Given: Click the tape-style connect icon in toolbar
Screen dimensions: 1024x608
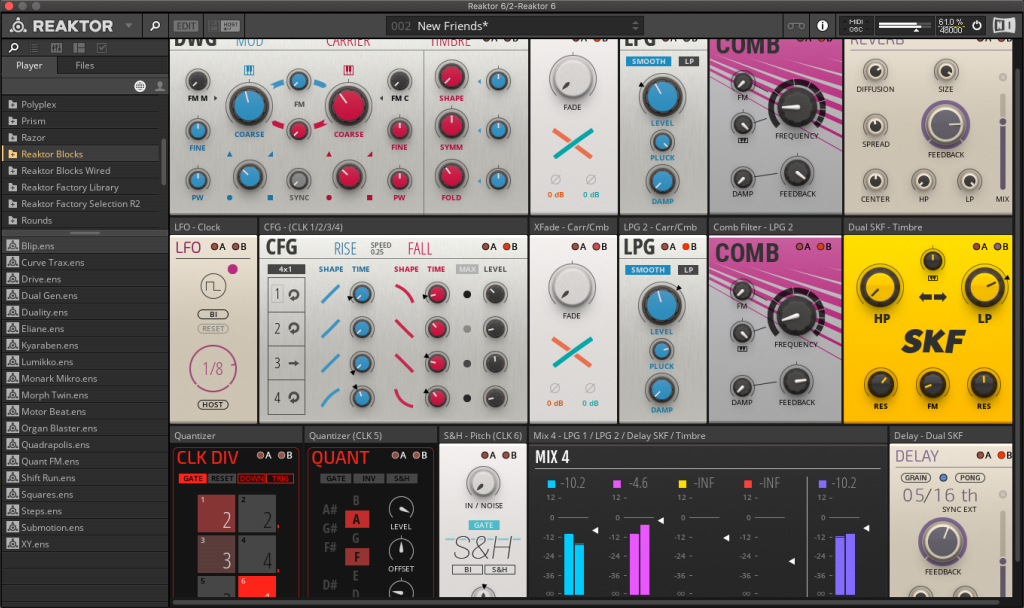Looking at the screenshot, I should click(x=795, y=26).
